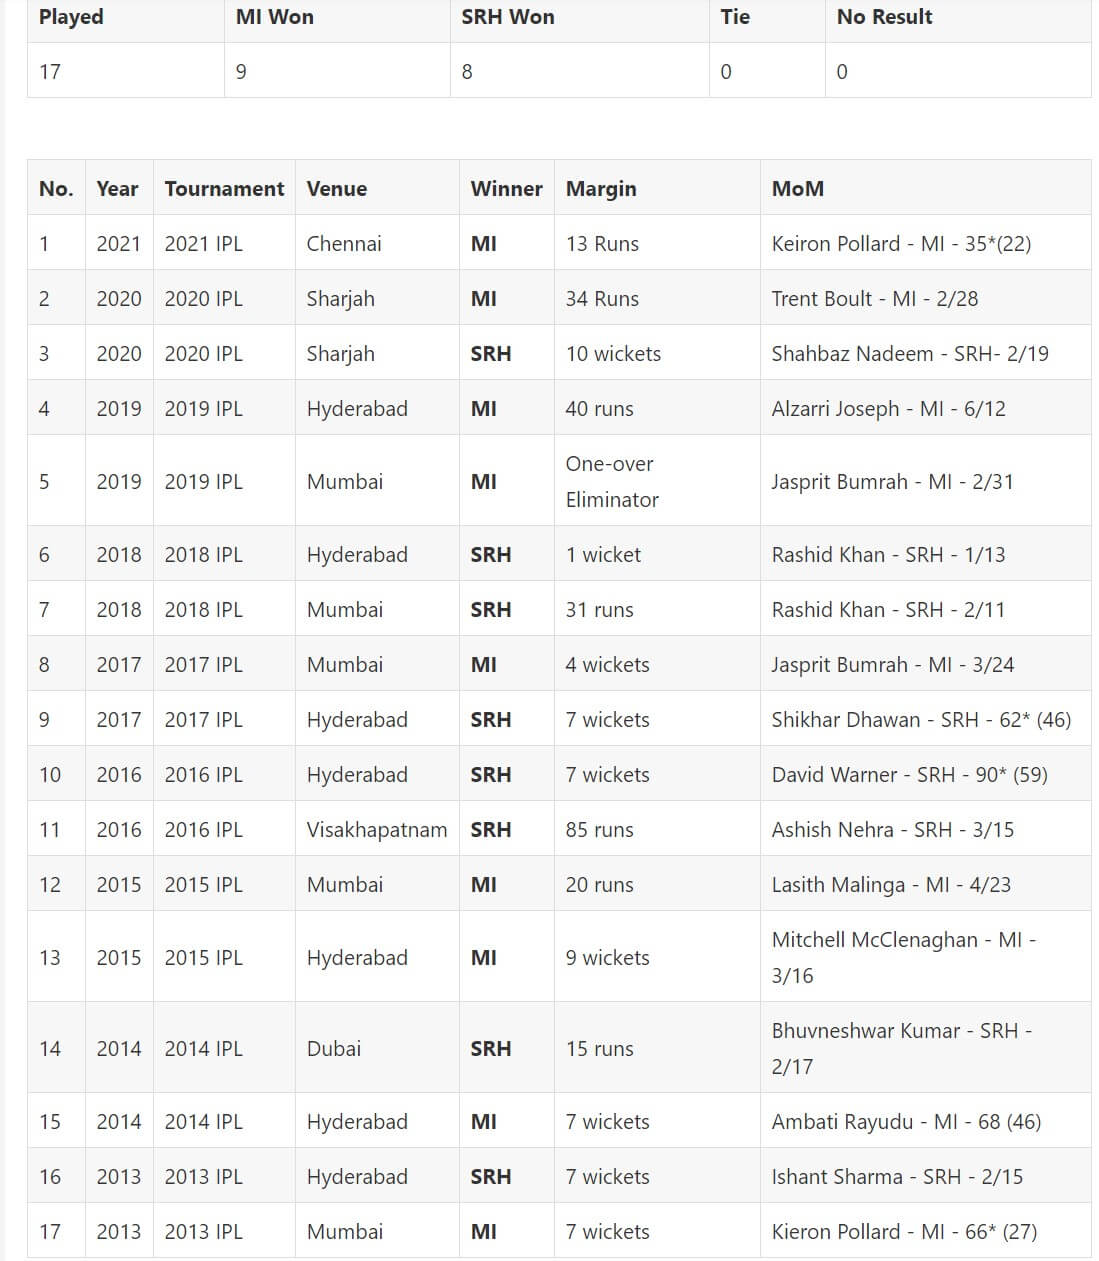
Task: Select the "Margin" column header
Action: click(657, 188)
